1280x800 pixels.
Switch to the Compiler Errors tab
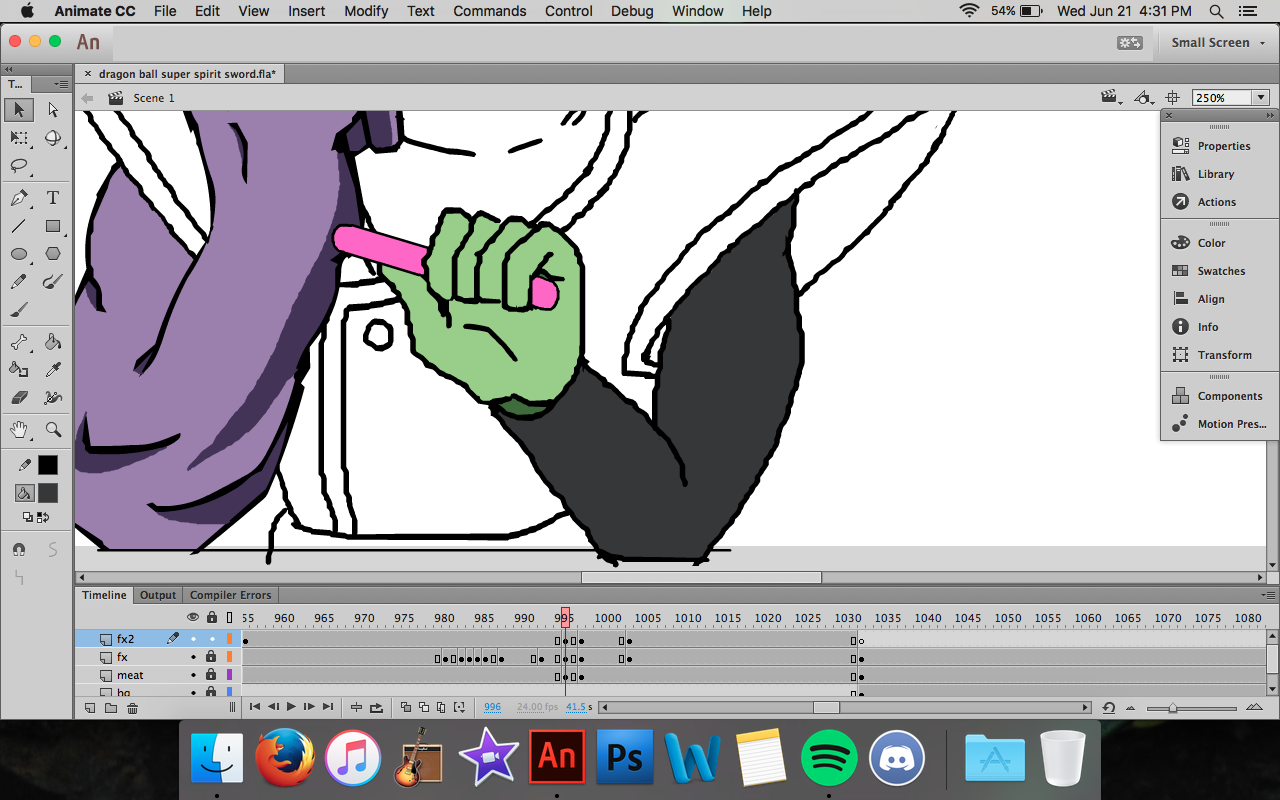[x=230, y=595]
